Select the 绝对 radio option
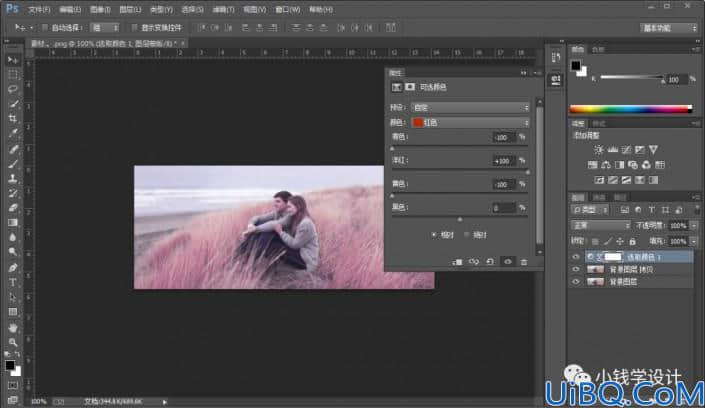 click(x=466, y=235)
